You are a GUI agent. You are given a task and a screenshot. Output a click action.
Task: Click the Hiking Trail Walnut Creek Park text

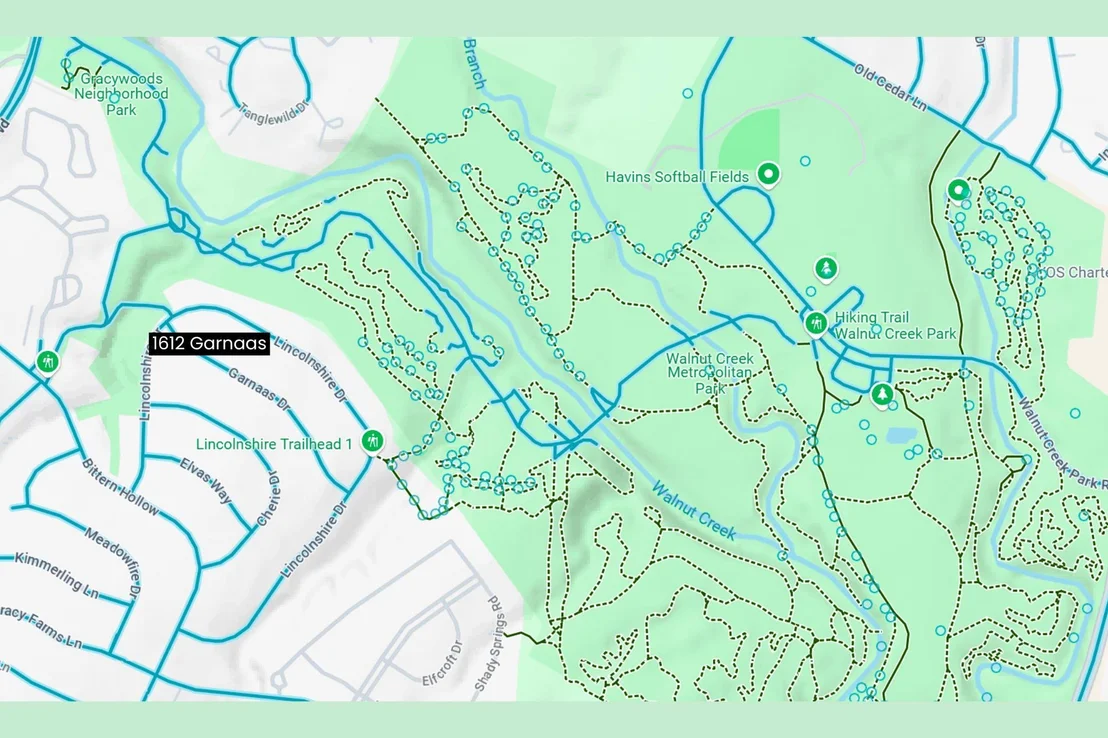pos(895,325)
